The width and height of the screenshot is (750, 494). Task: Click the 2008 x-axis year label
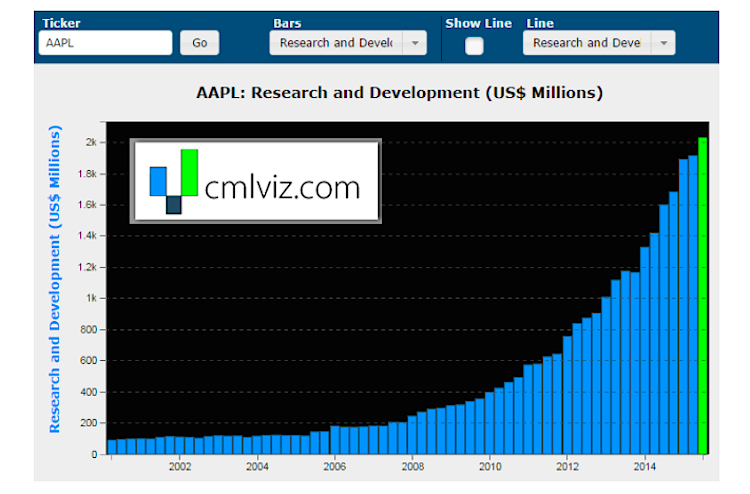pyautogui.click(x=412, y=467)
